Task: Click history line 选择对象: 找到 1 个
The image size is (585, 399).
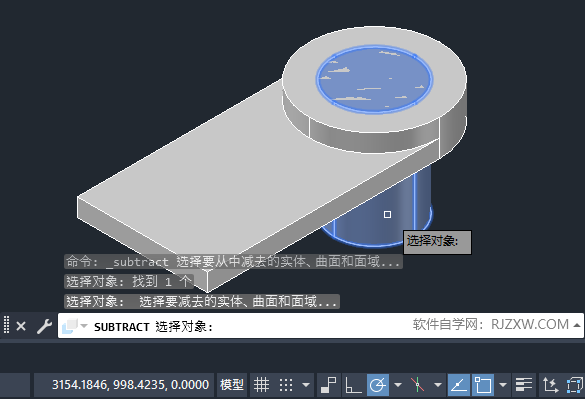Action: [129, 281]
